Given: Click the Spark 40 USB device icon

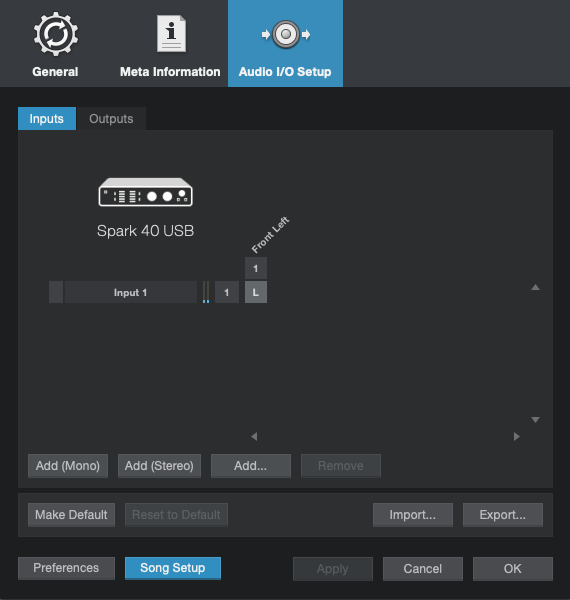Looking at the screenshot, I should coord(145,192).
